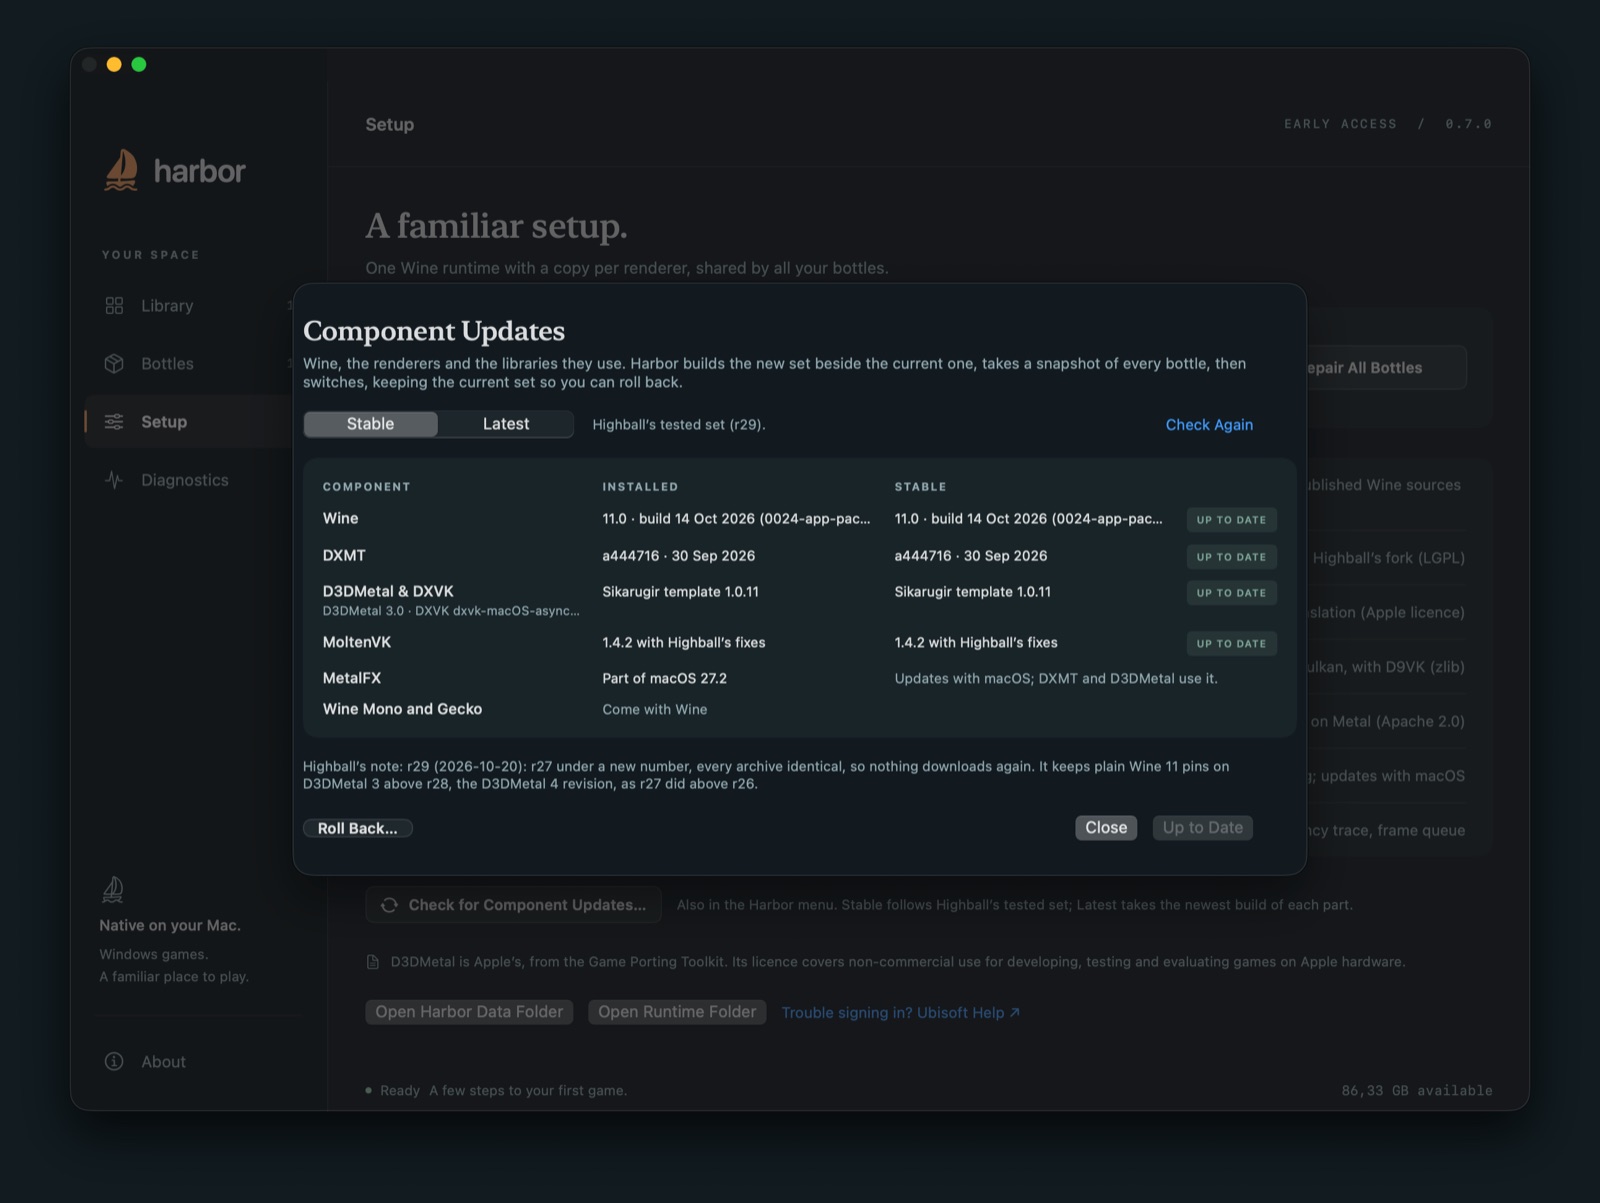Click Open Runtime Folder button
The width and height of the screenshot is (1600, 1203).
(677, 1012)
